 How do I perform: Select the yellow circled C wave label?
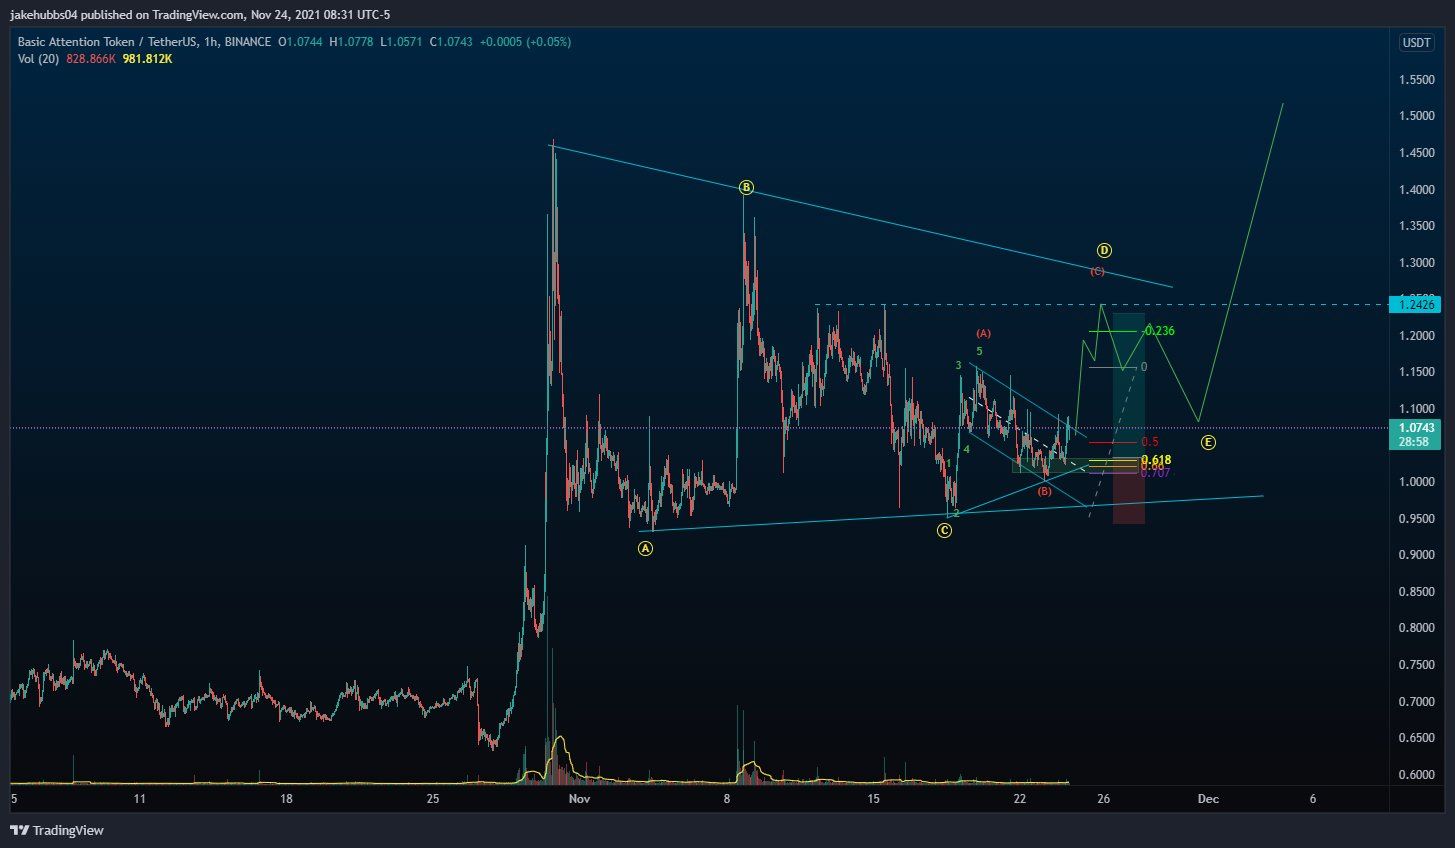click(x=944, y=531)
